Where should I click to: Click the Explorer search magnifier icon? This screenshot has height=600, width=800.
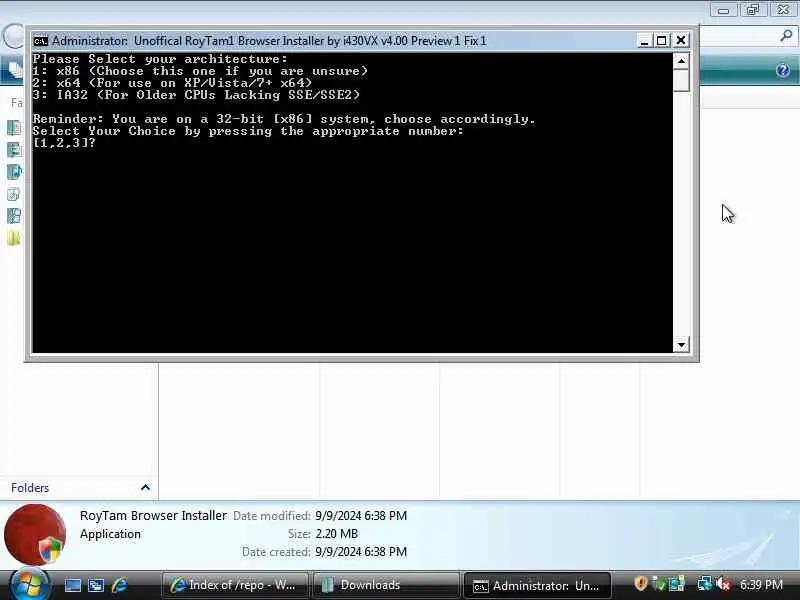[786, 35]
